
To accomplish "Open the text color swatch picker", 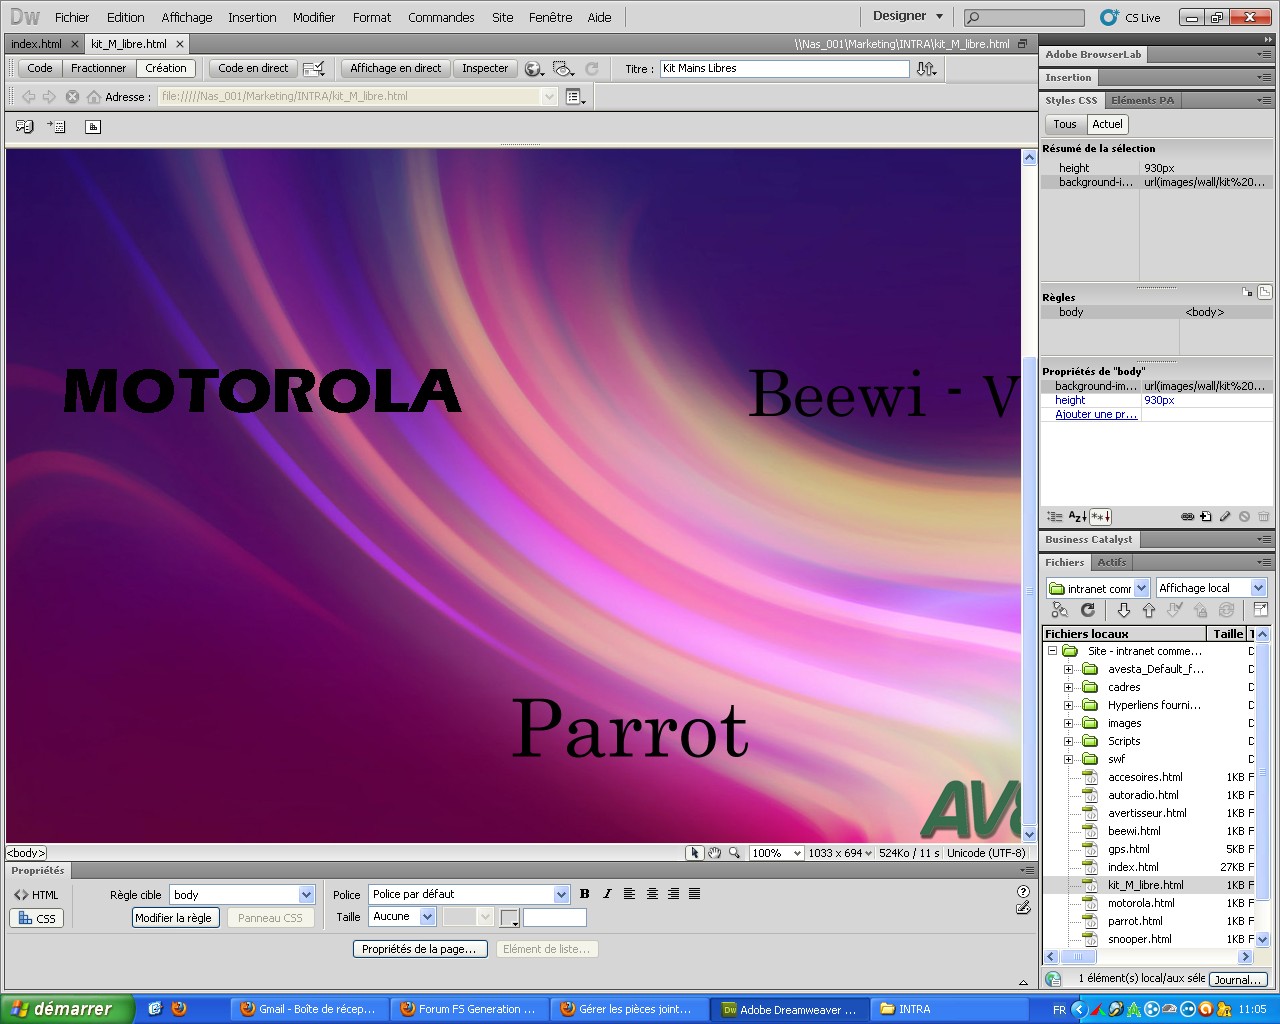I will (510, 917).
